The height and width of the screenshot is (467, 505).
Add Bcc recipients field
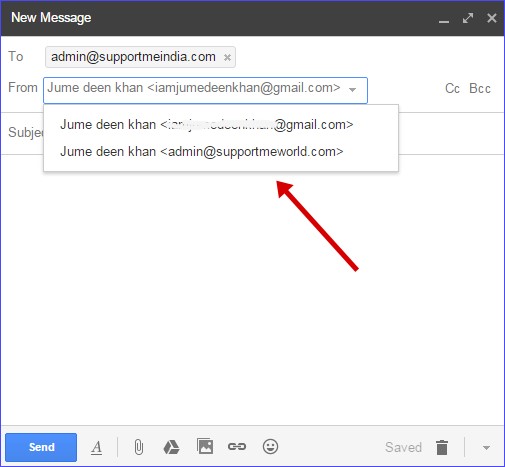point(480,88)
